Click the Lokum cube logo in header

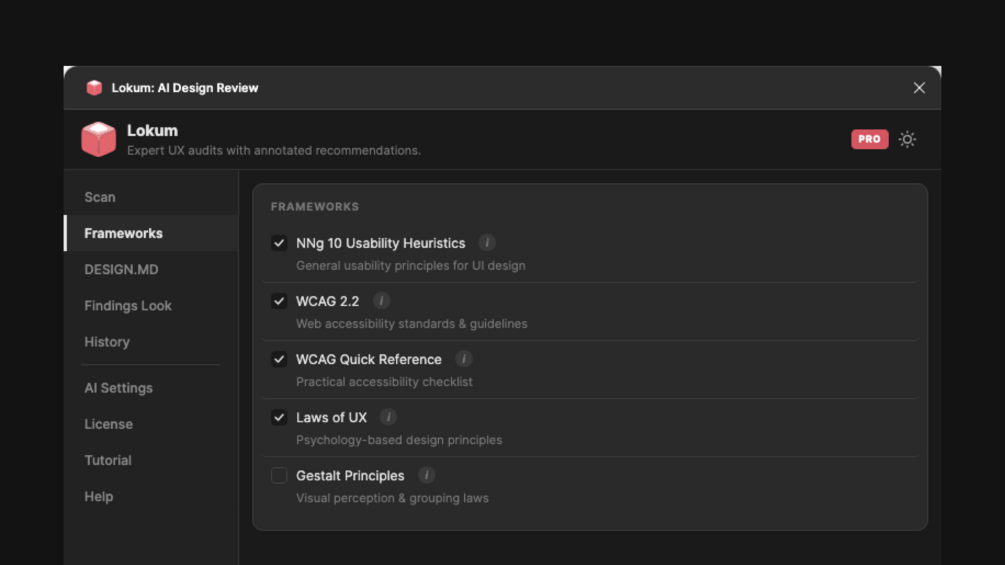click(99, 139)
